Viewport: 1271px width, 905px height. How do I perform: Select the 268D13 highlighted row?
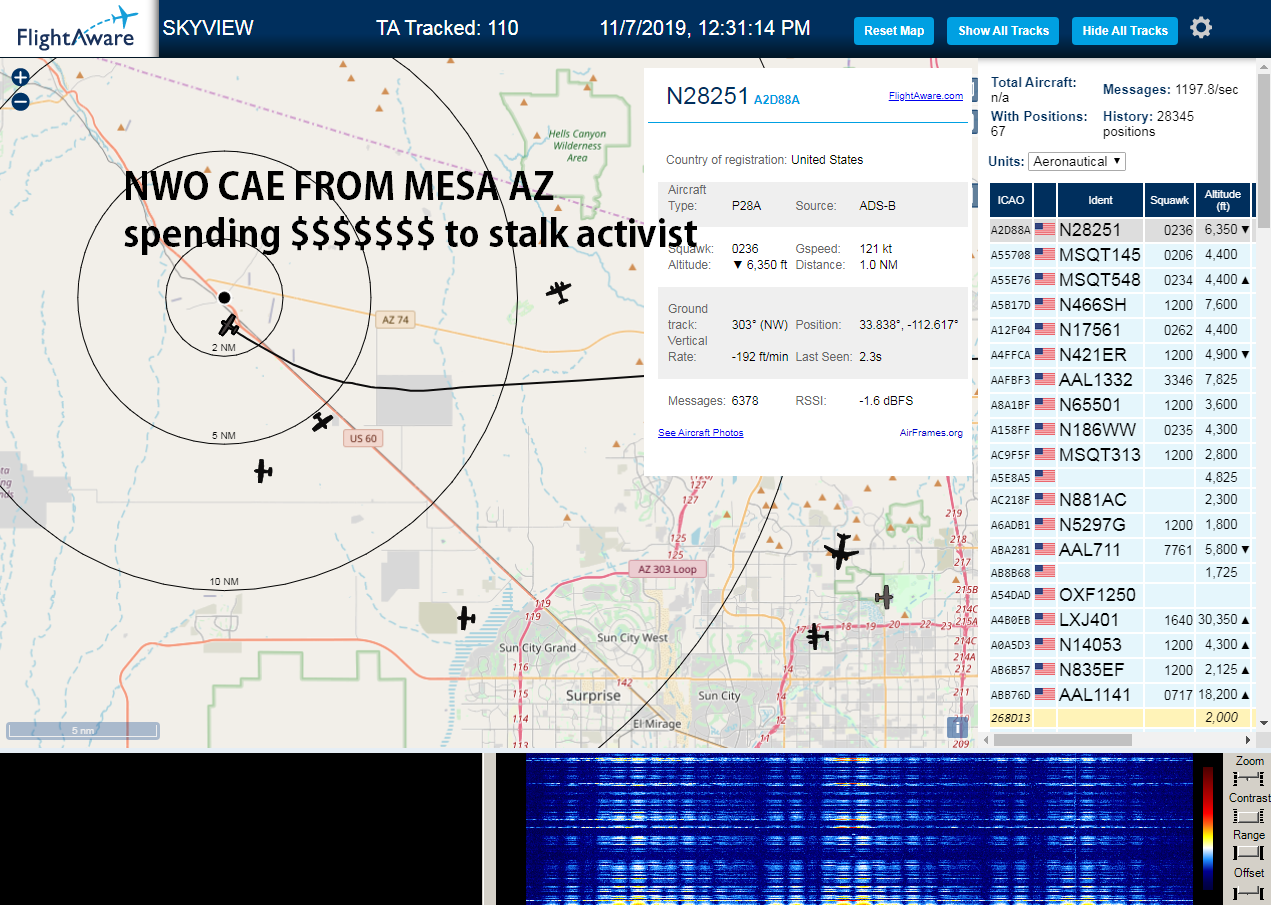1120,718
